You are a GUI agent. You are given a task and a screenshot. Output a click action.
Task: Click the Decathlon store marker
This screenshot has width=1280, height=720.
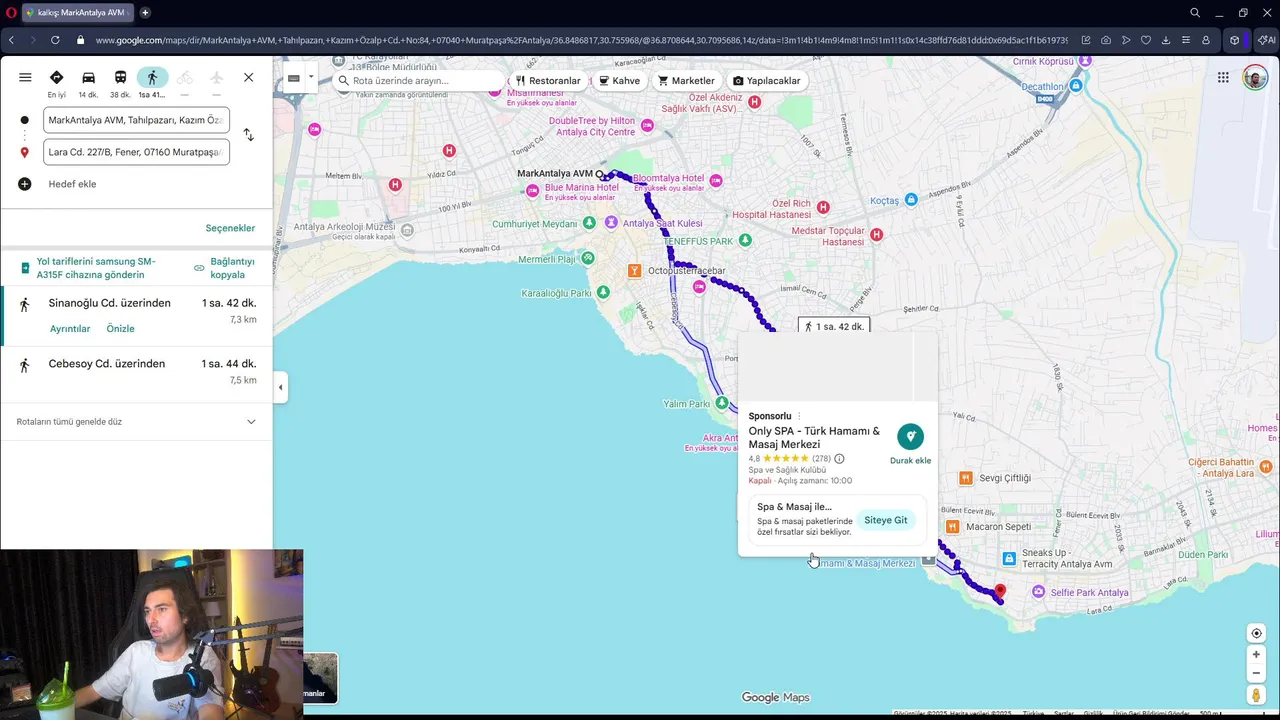pos(1076,86)
